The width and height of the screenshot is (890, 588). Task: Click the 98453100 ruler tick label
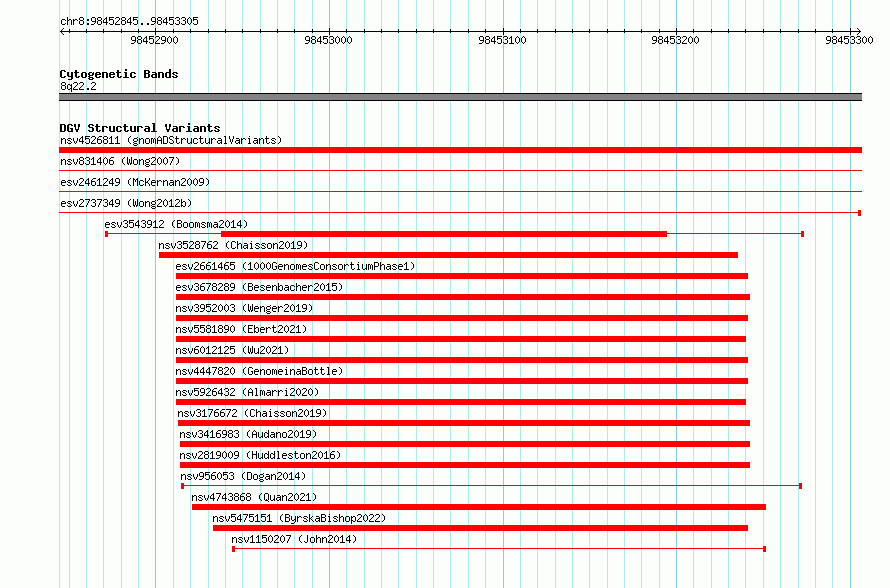(502, 40)
